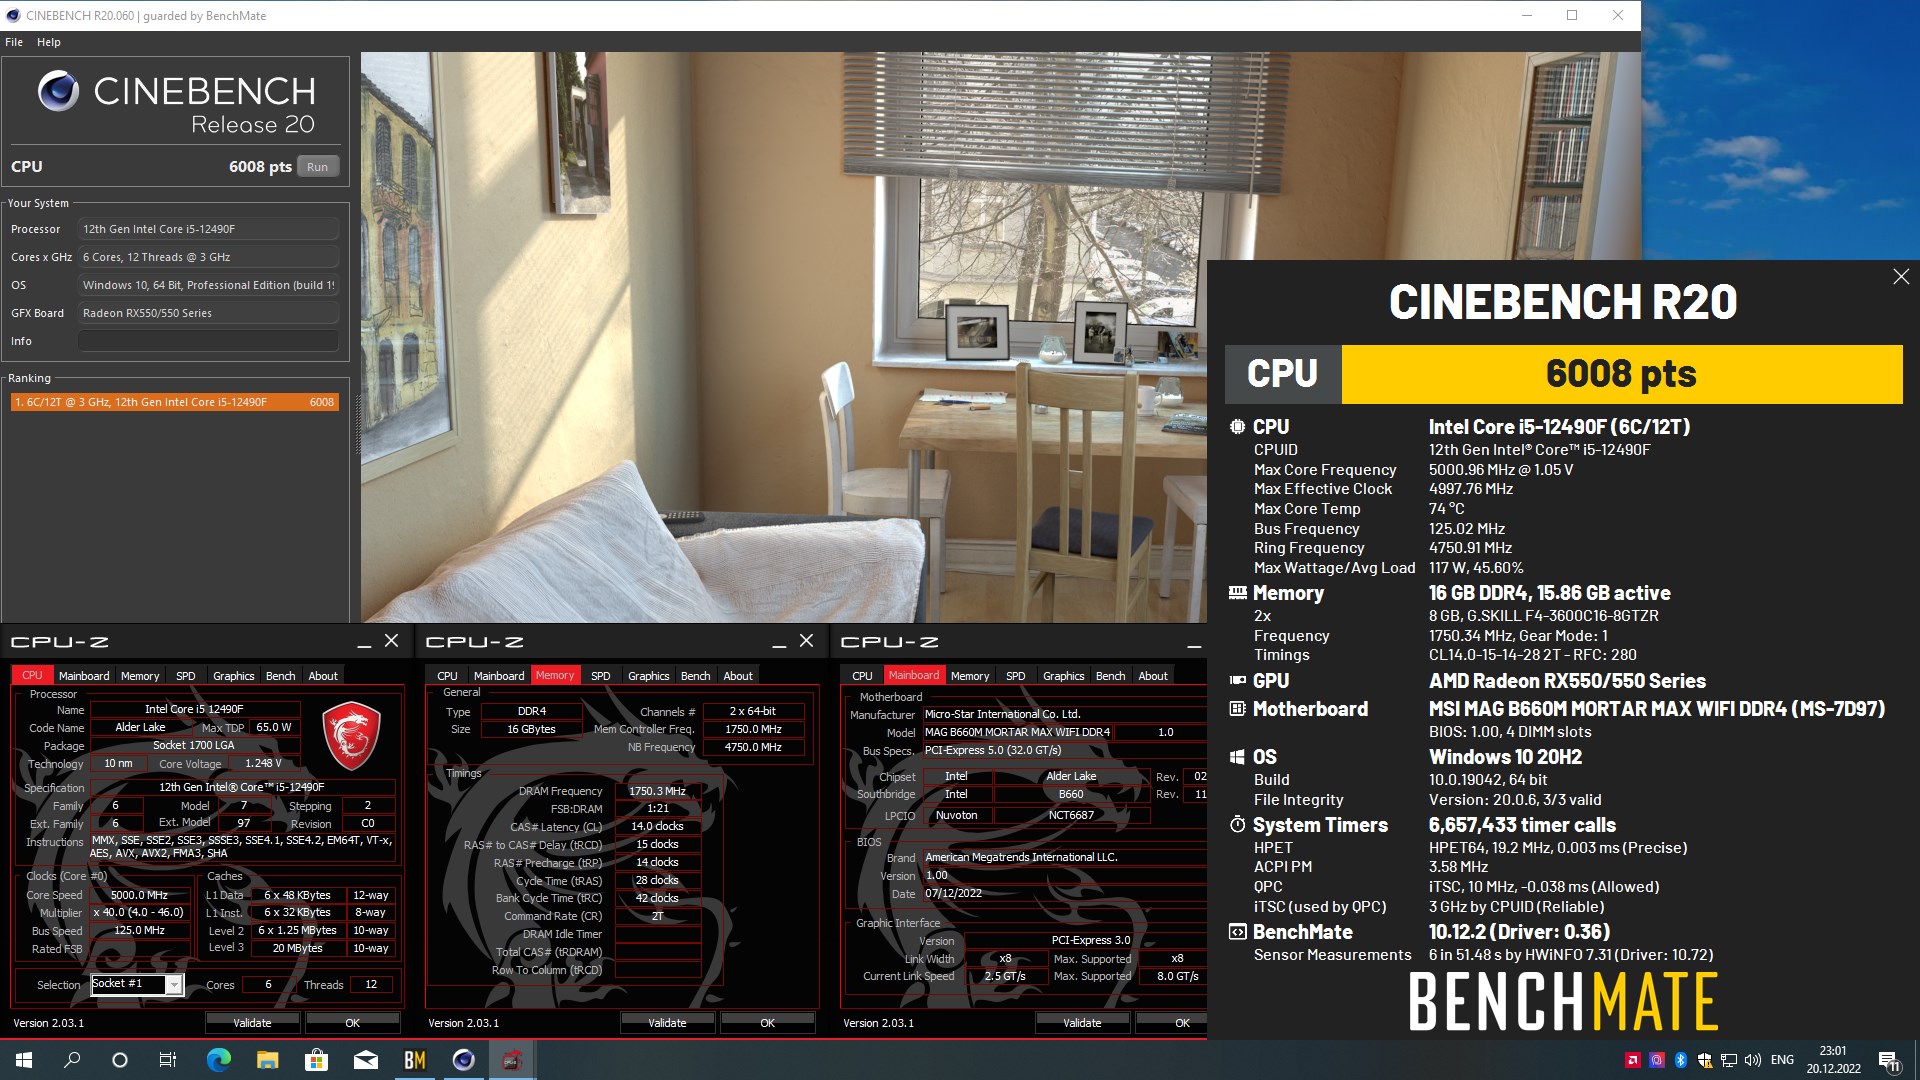Open the network status tray icon
This screenshot has height=1080, width=1920.
pos(1729,1060)
